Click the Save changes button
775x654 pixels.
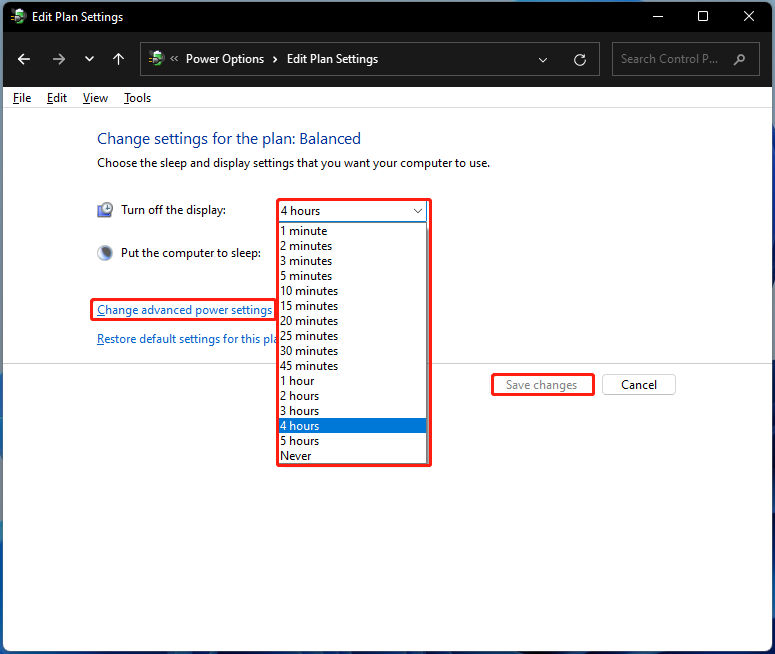click(x=542, y=385)
